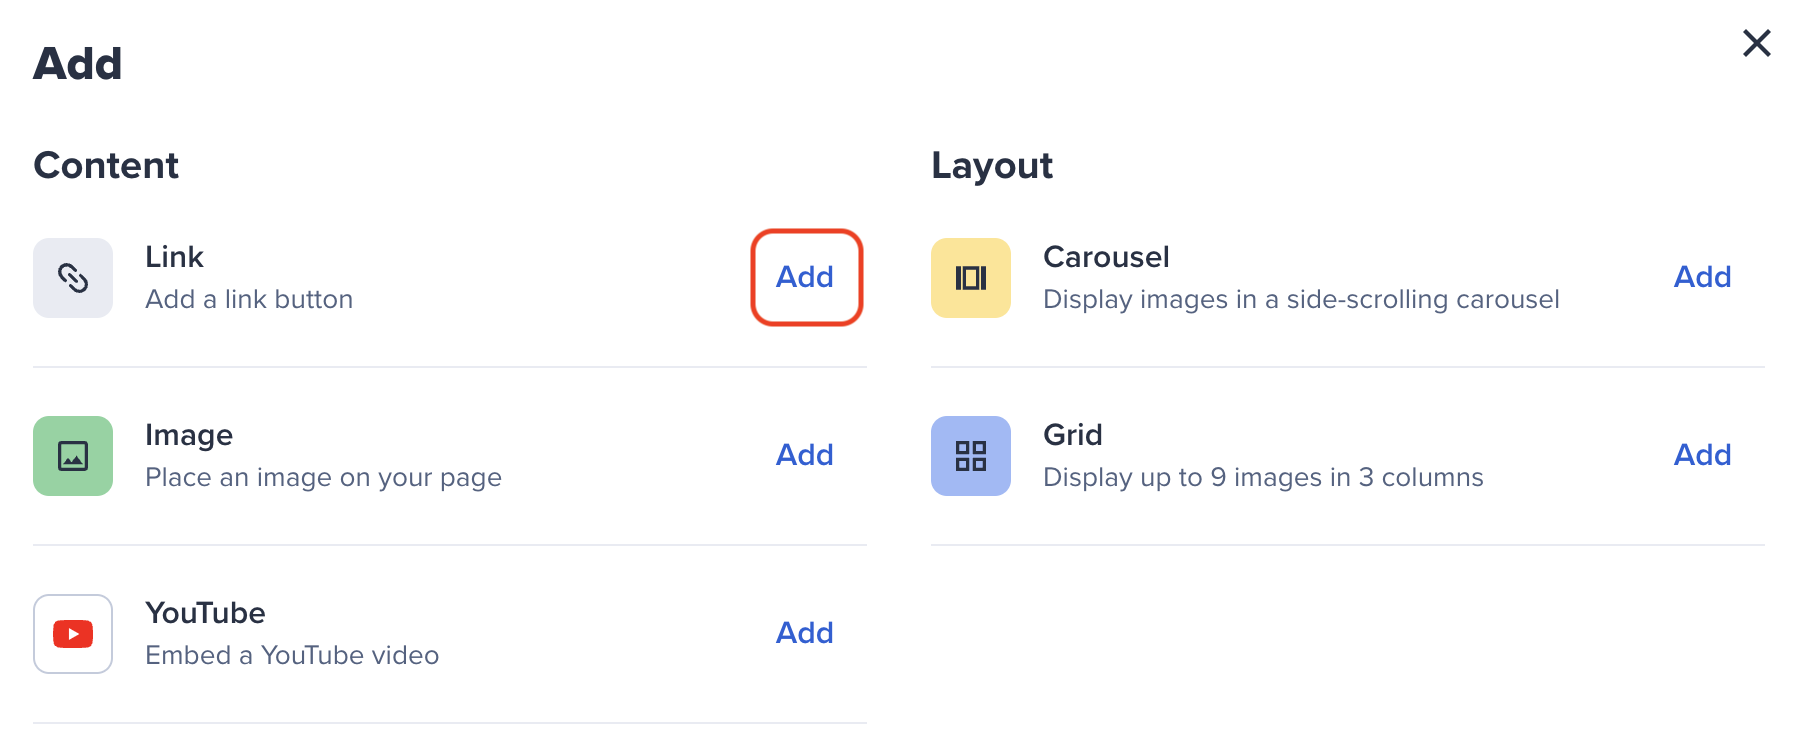Click the yellow Carousel icon
1800x750 pixels.
970,278
